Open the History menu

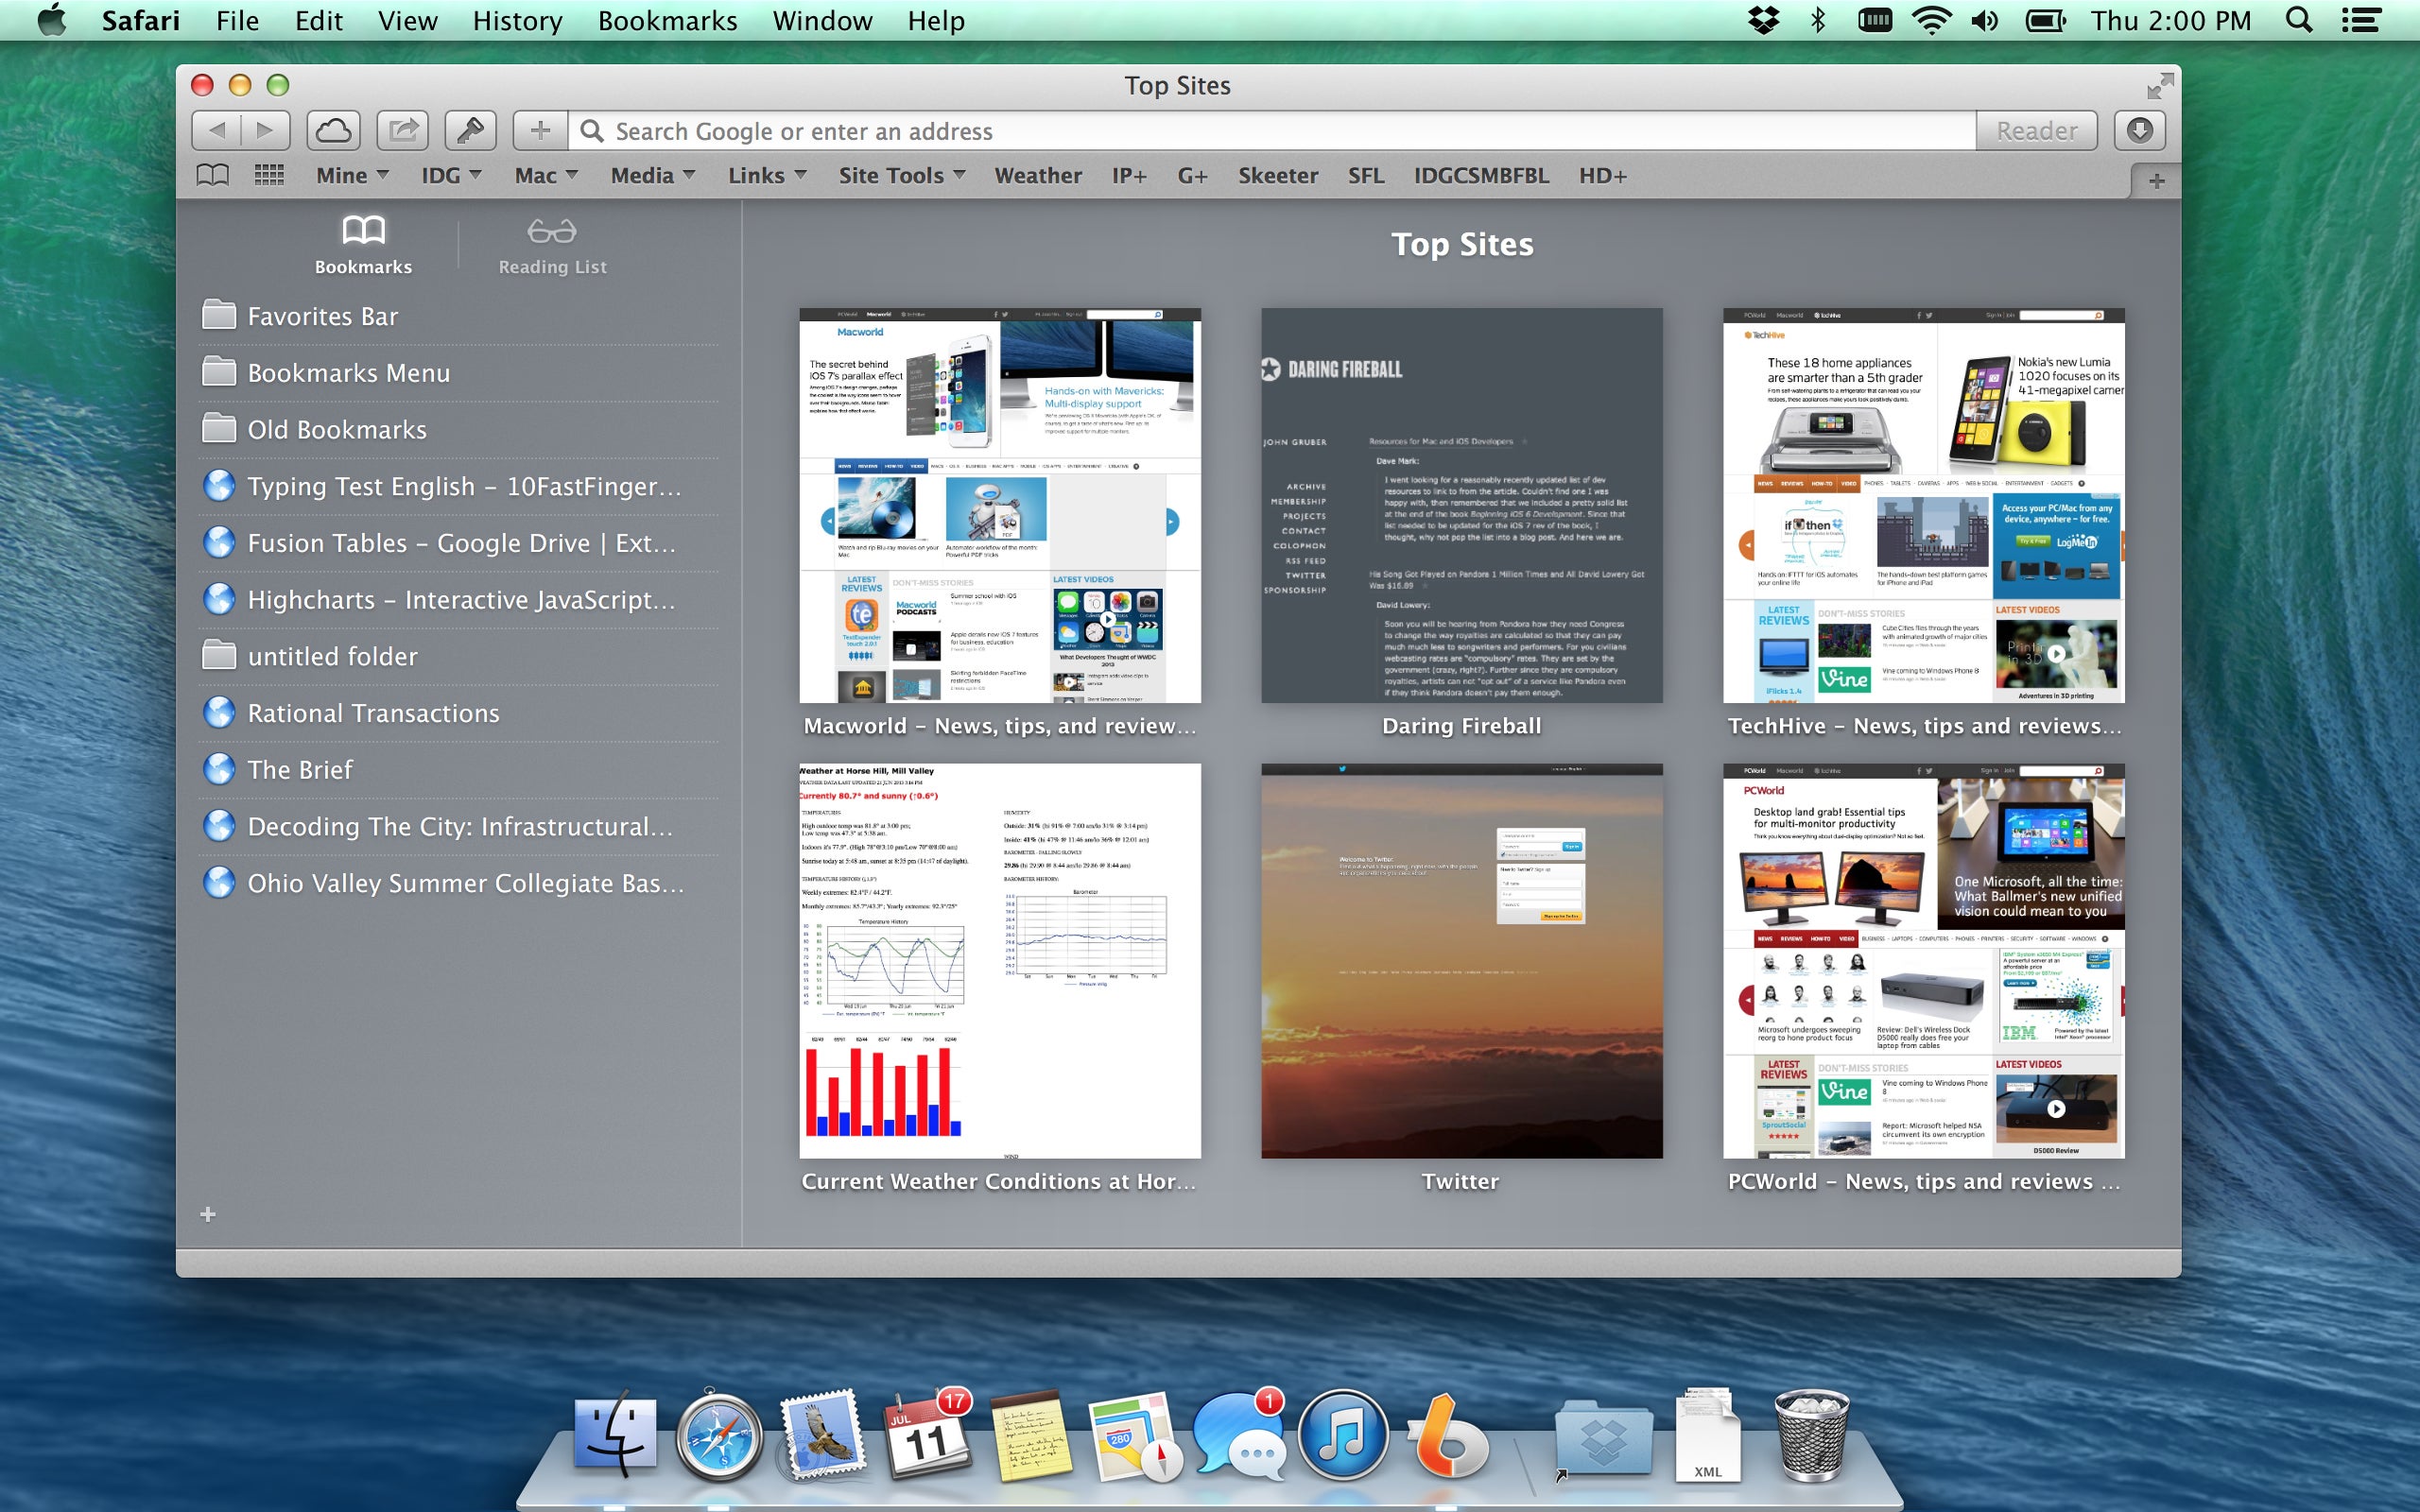(x=517, y=20)
